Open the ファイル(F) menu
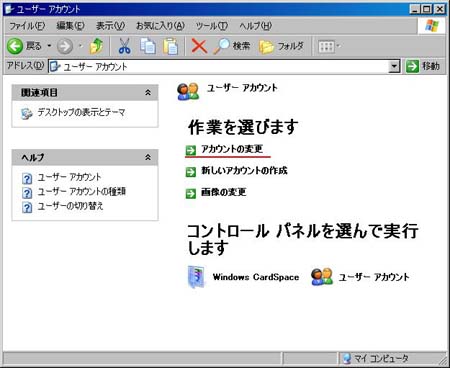 click(27, 26)
